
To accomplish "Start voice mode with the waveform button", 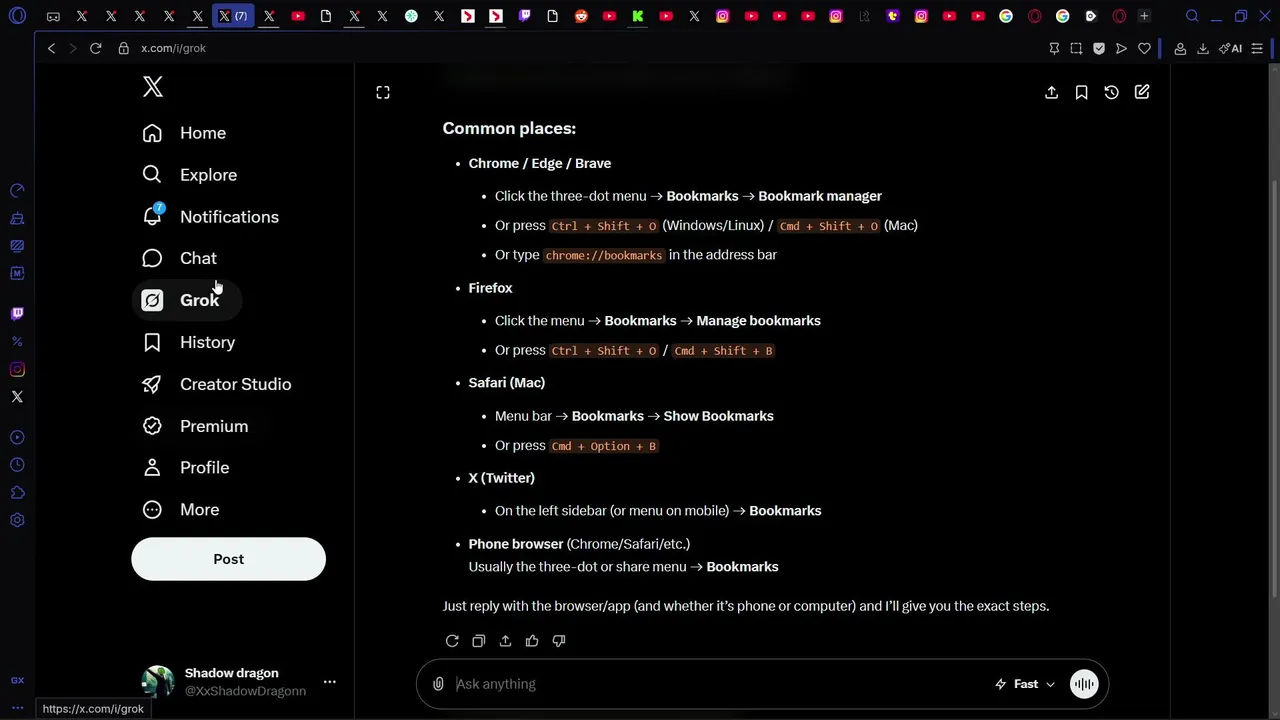I will click(1084, 684).
